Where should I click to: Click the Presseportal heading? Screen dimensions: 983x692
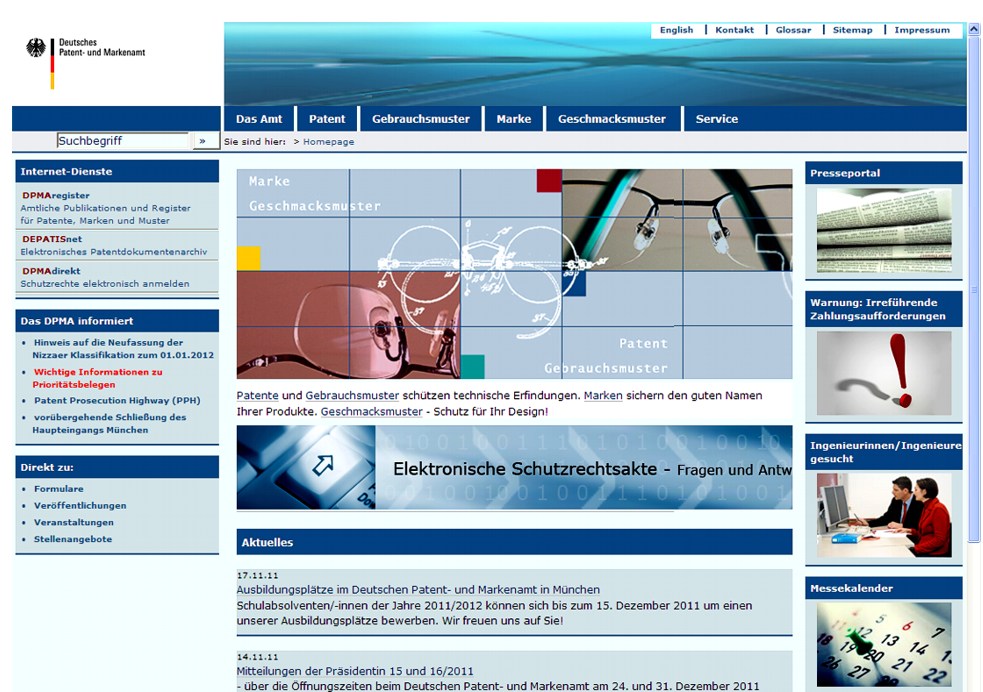(845, 174)
